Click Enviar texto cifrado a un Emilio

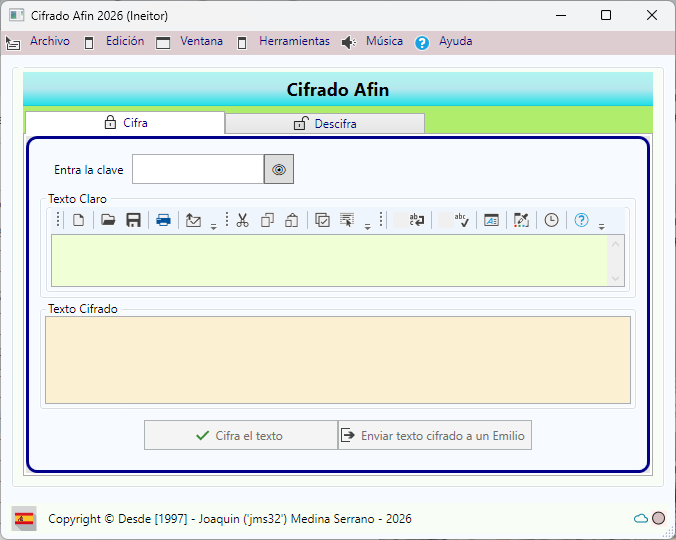(x=434, y=436)
